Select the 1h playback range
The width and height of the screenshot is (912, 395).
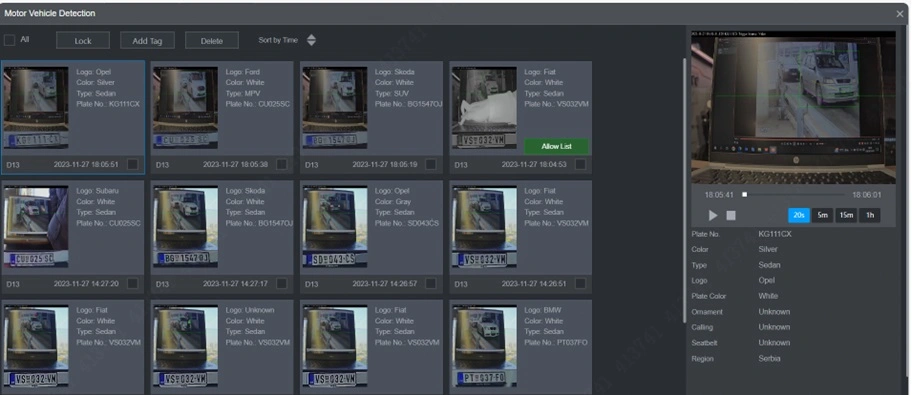click(x=870, y=215)
